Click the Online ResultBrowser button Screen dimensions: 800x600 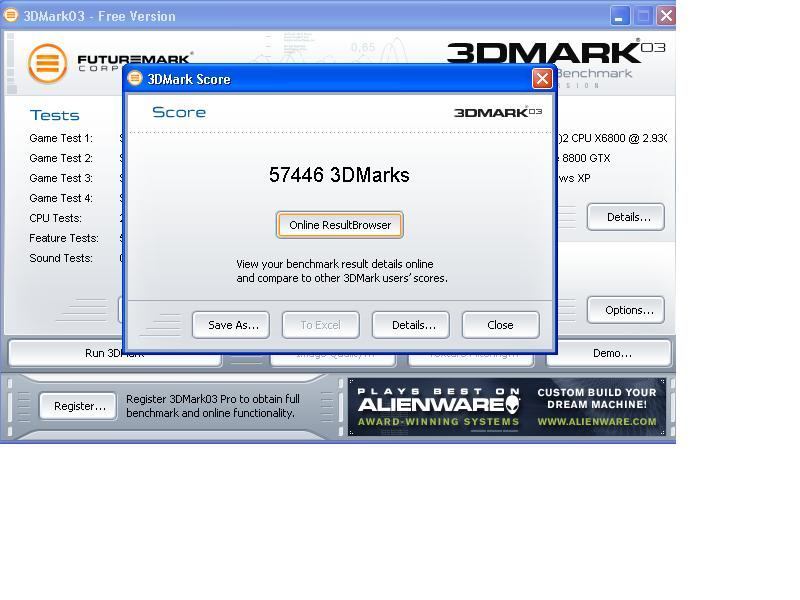click(x=339, y=225)
